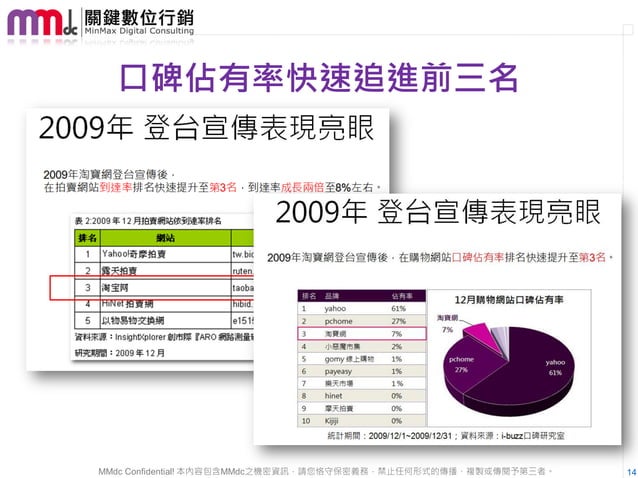Select the pchome 27% table row
Image resolution: width=638 pixels, height=478 pixels.
pyautogui.click(x=362, y=321)
